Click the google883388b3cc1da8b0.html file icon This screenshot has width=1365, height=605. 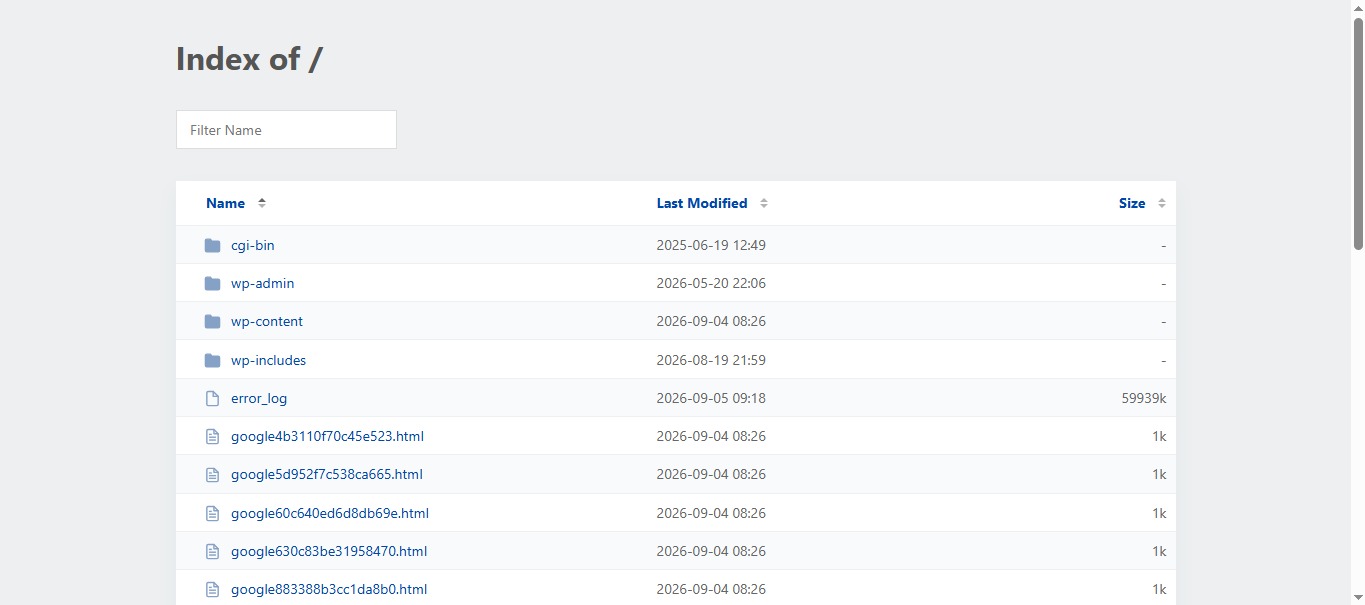click(x=212, y=589)
